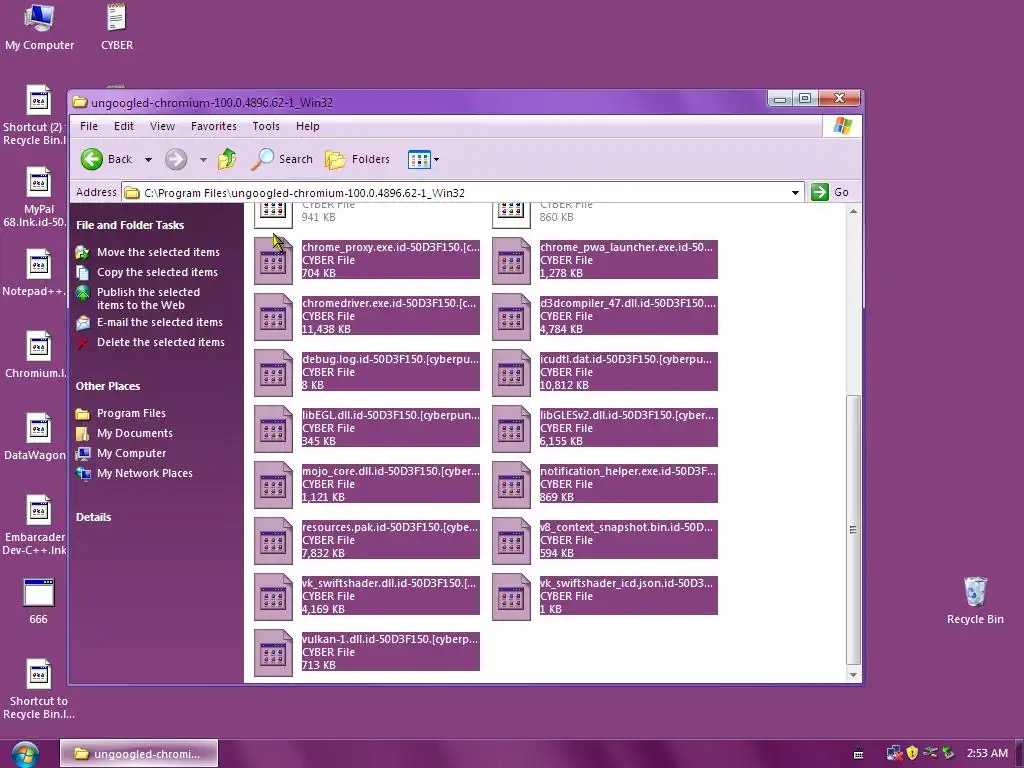This screenshot has height=768, width=1024.
Task: Click the scrollbar up arrow in file list
Action: click(853, 212)
